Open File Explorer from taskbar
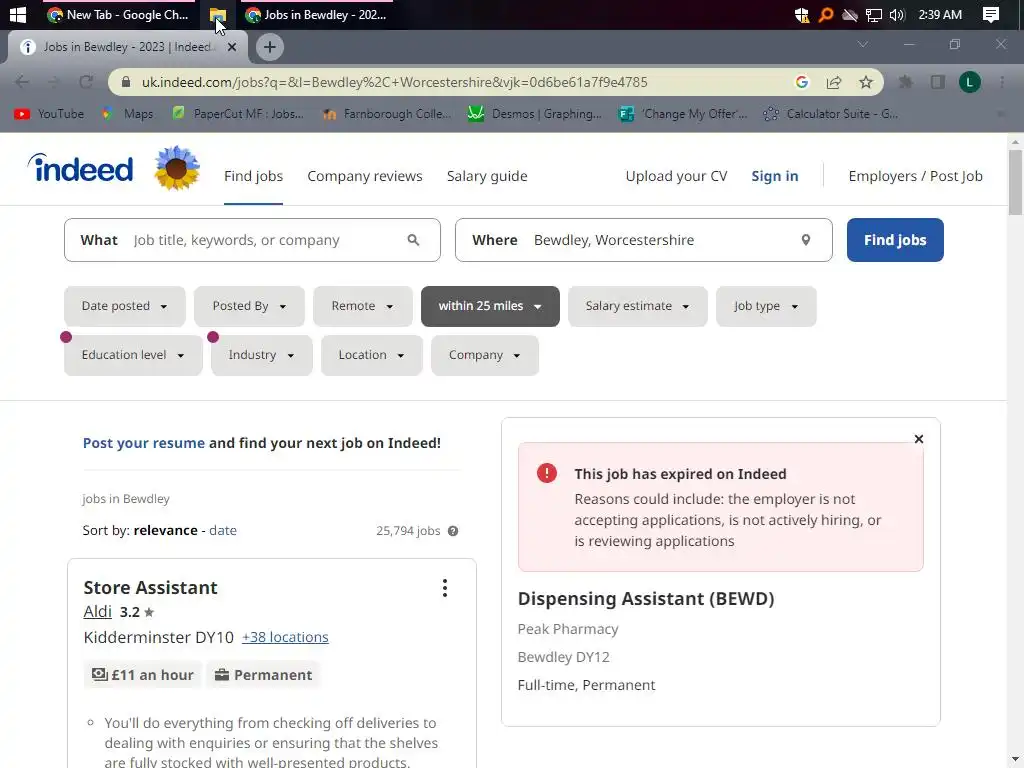Image resolution: width=1024 pixels, height=768 pixels. [x=217, y=14]
